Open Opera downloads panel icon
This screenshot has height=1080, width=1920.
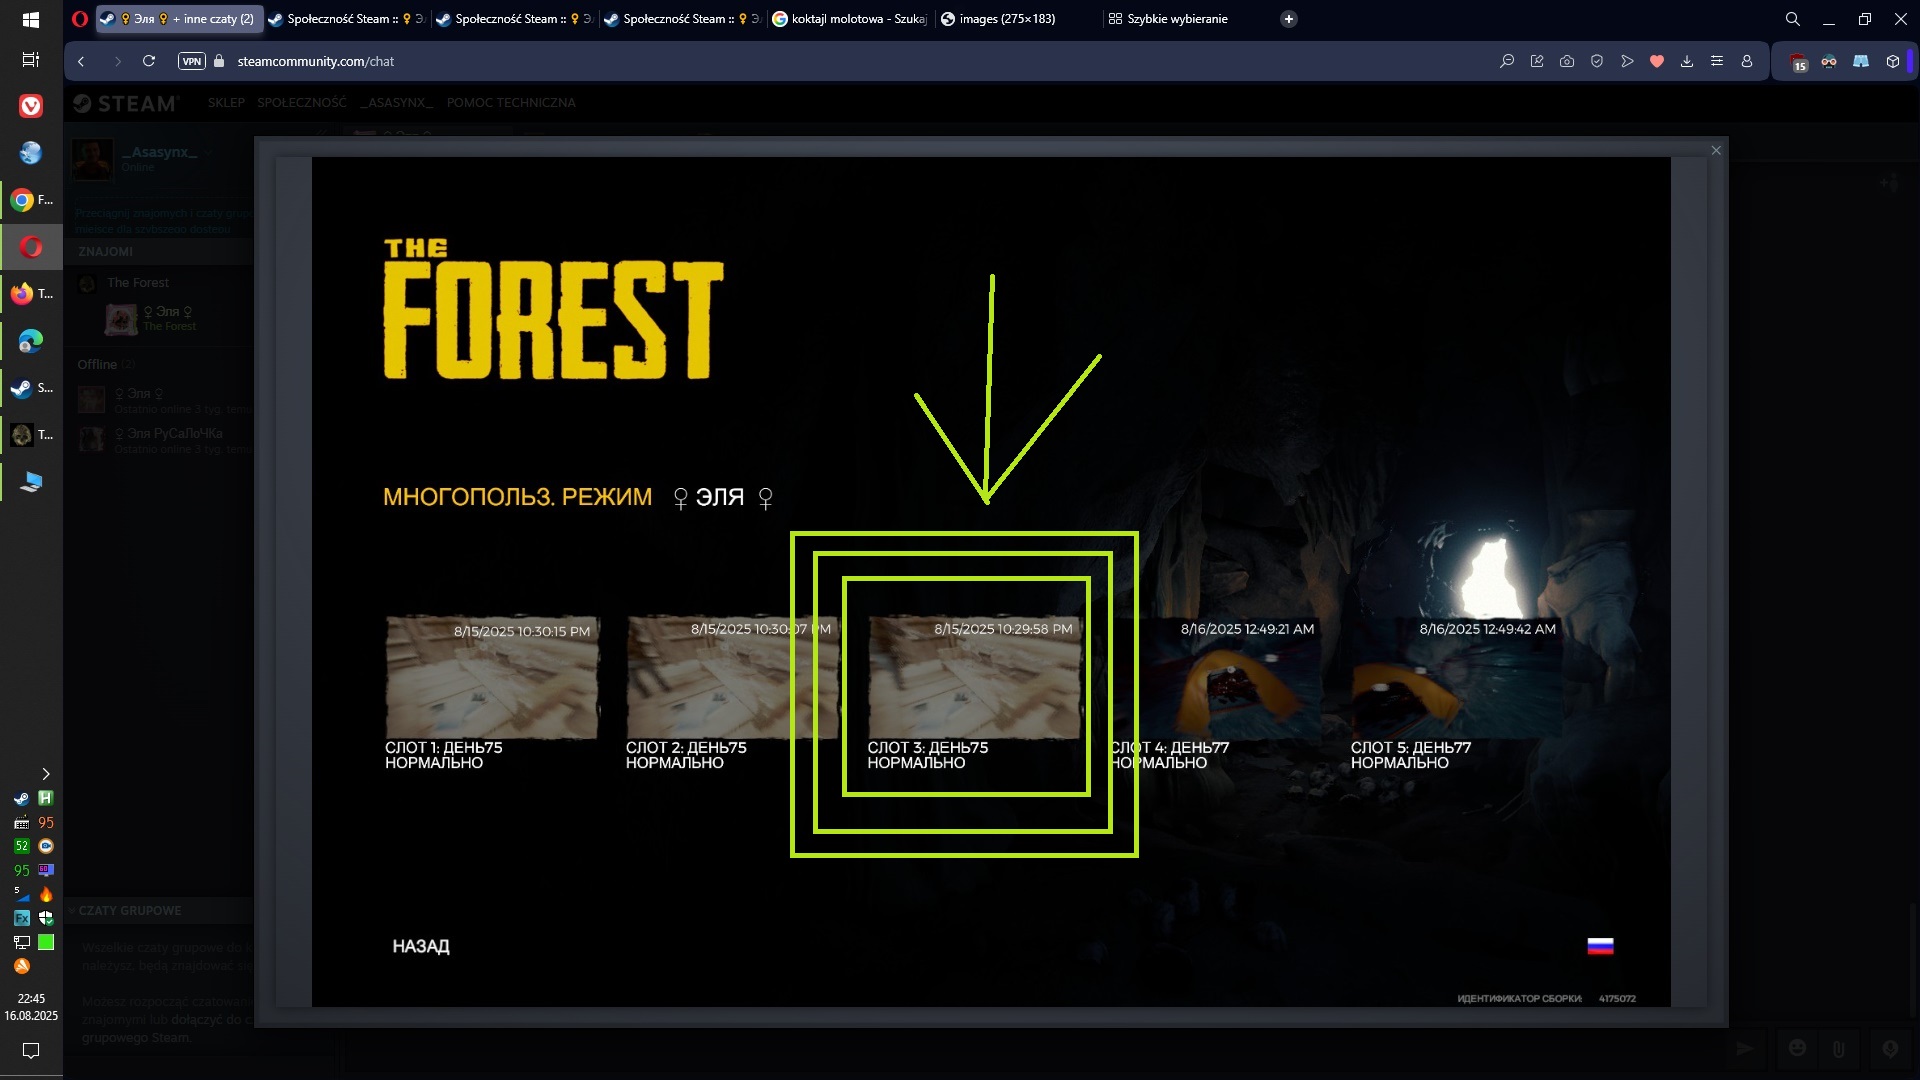tap(1687, 61)
